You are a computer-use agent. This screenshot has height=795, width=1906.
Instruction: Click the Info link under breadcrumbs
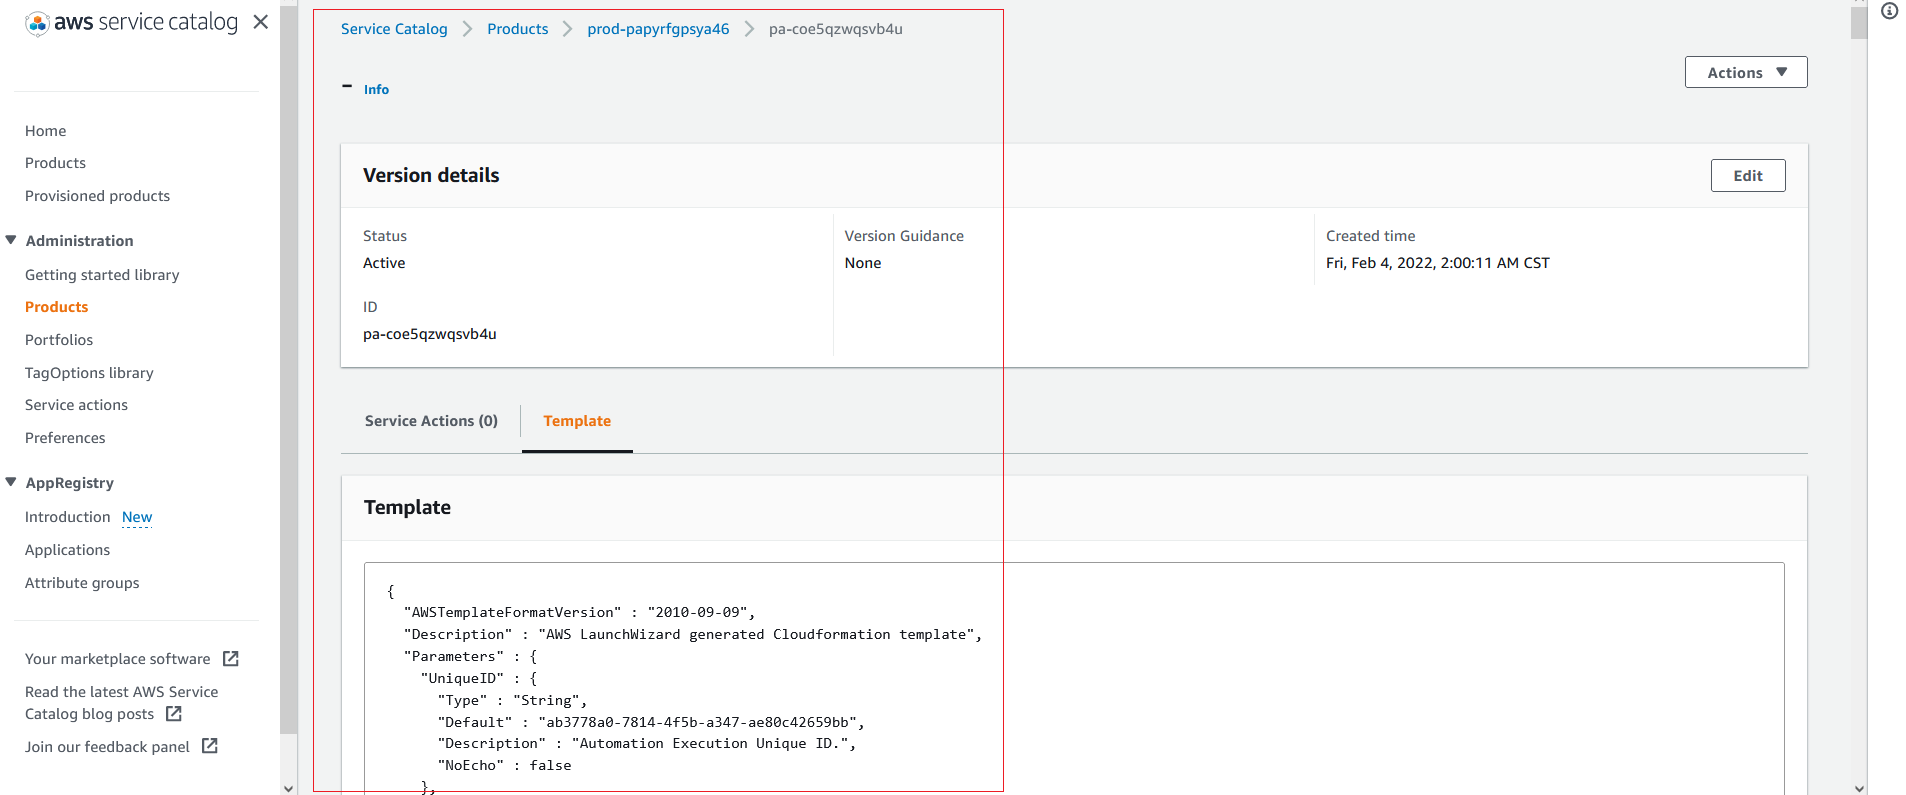[x=376, y=89]
